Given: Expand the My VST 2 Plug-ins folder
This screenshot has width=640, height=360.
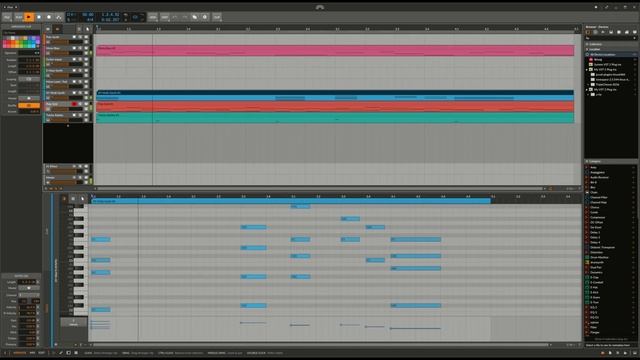Looking at the screenshot, I should (x=587, y=70).
